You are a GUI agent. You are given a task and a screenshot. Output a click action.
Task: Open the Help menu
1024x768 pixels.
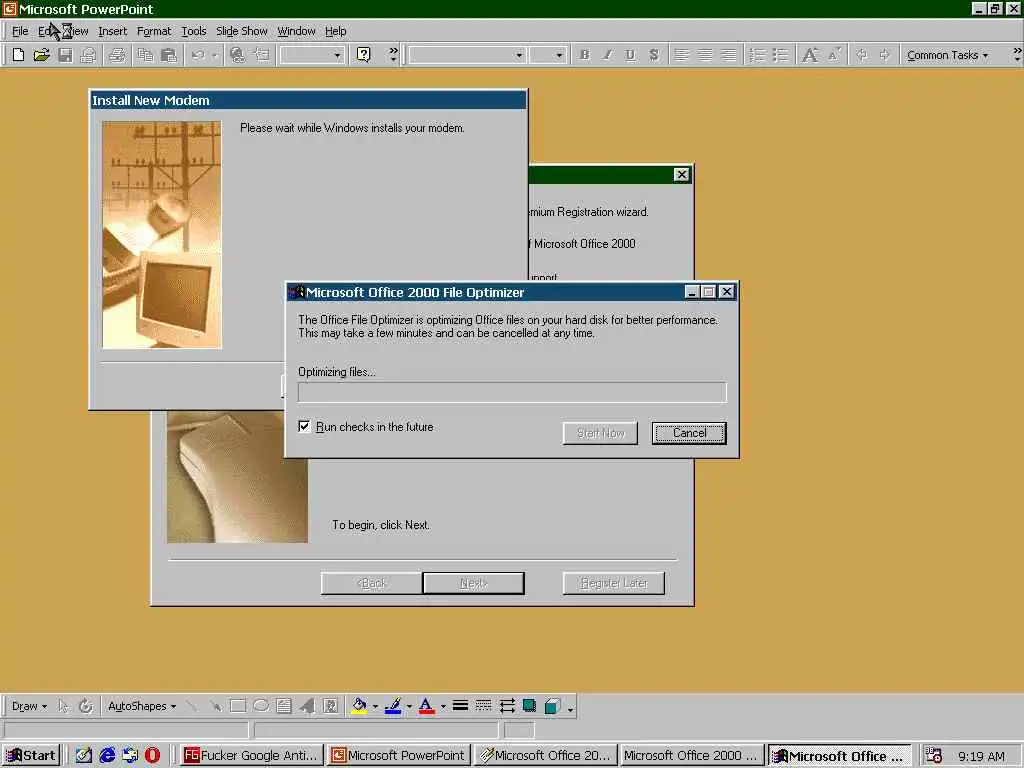[336, 31]
